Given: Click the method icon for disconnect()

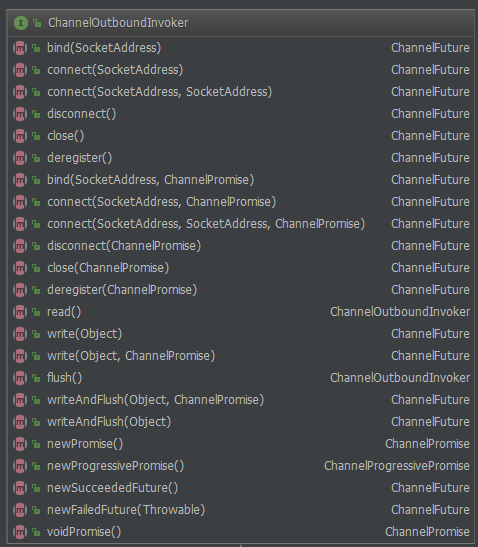Looking at the screenshot, I should (x=20, y=114).
